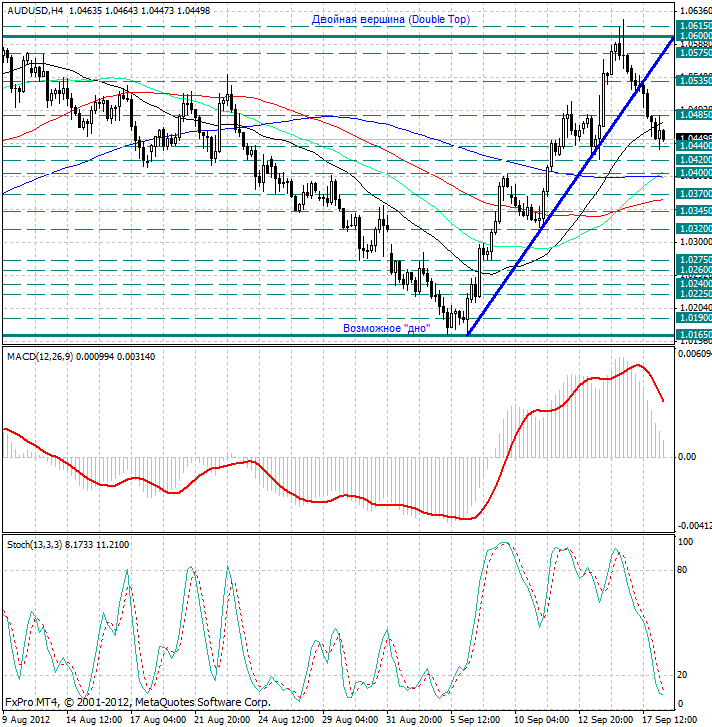Click the 1.0320 price level tag
Screen dimensions: 712x727
pos(693,229)
